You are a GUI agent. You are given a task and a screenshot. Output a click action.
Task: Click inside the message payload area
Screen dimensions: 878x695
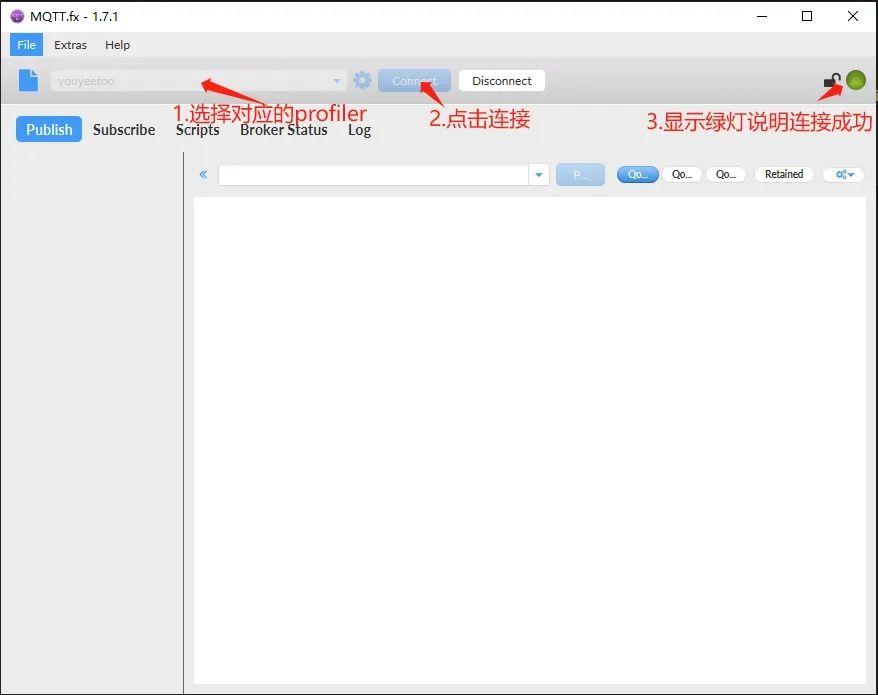point(530,440)
